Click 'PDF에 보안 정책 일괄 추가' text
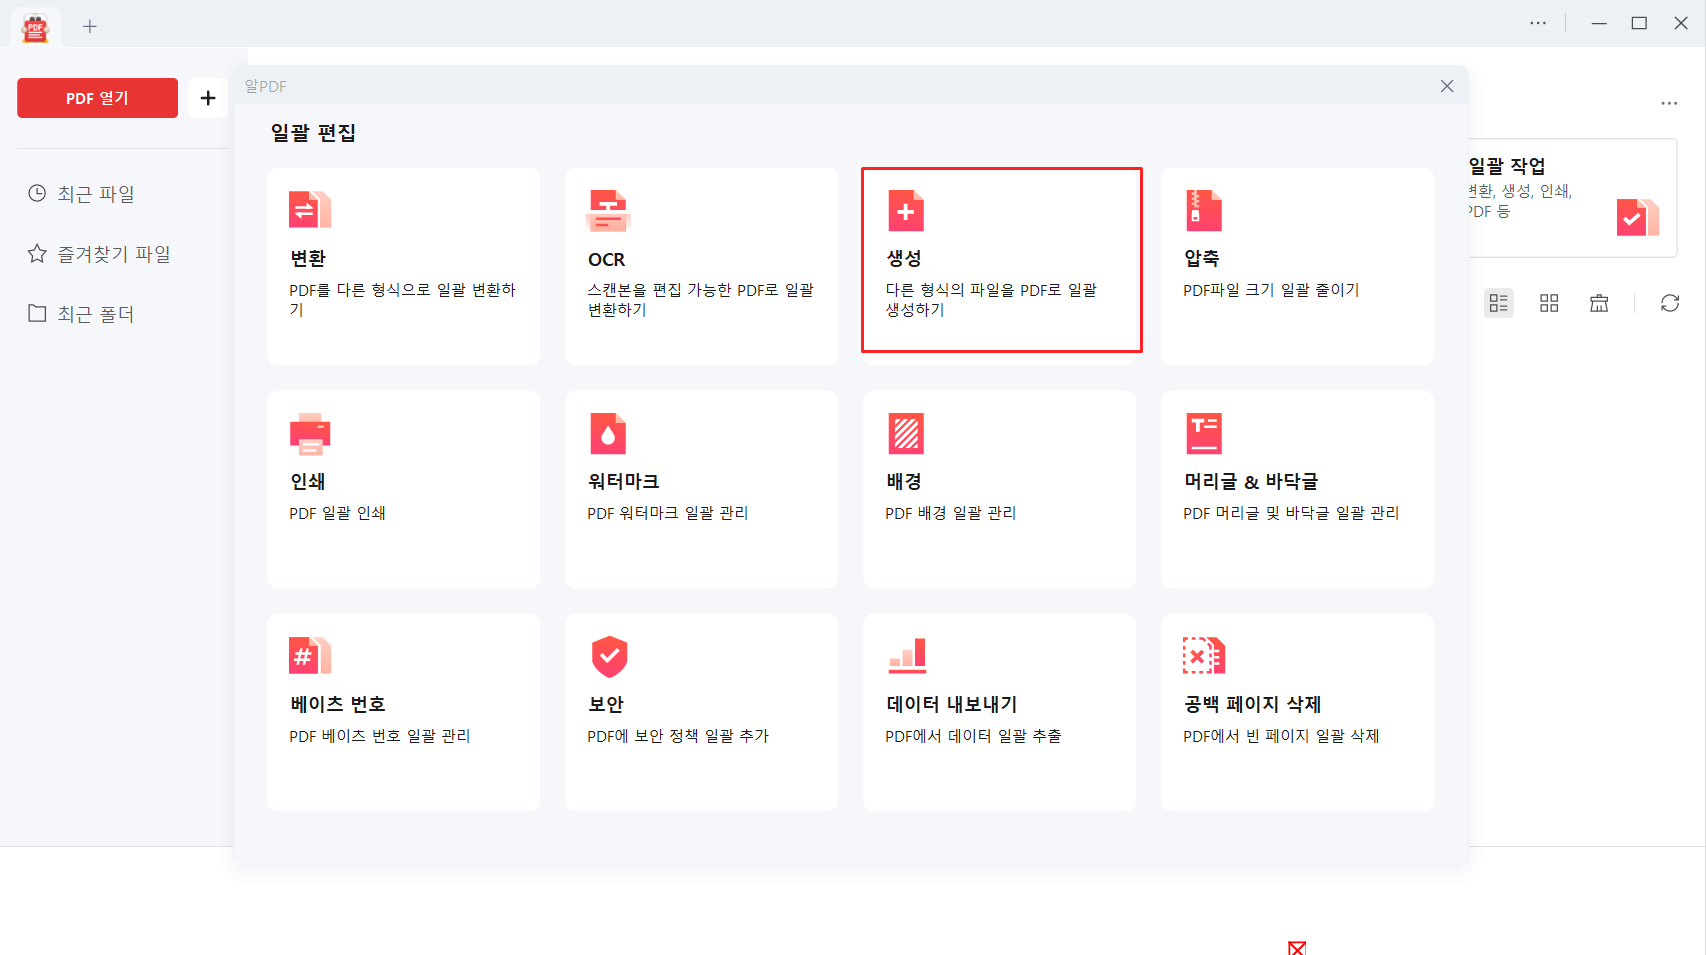 [x=678, y=736]
